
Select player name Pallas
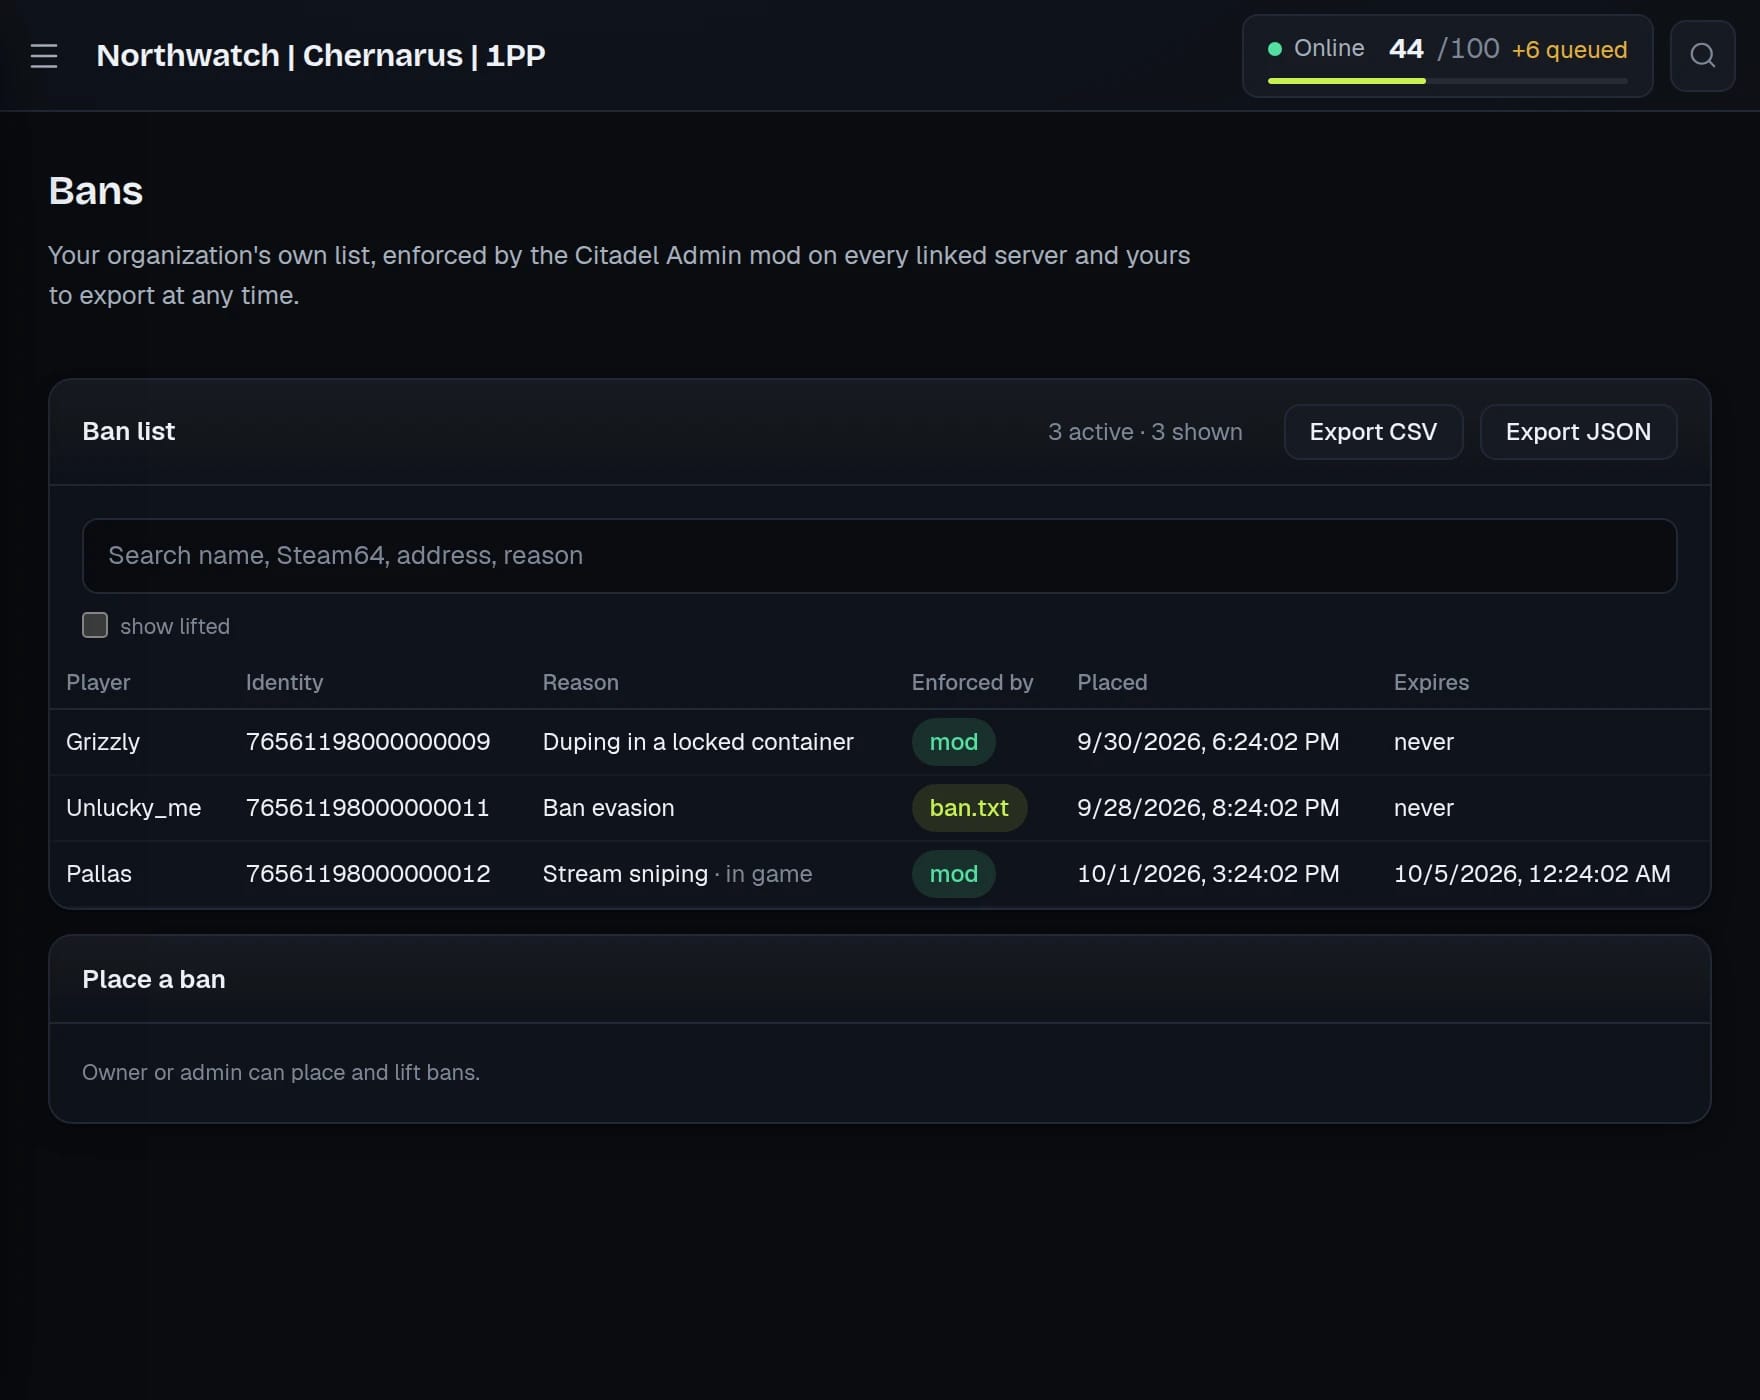tap(99, 874)
